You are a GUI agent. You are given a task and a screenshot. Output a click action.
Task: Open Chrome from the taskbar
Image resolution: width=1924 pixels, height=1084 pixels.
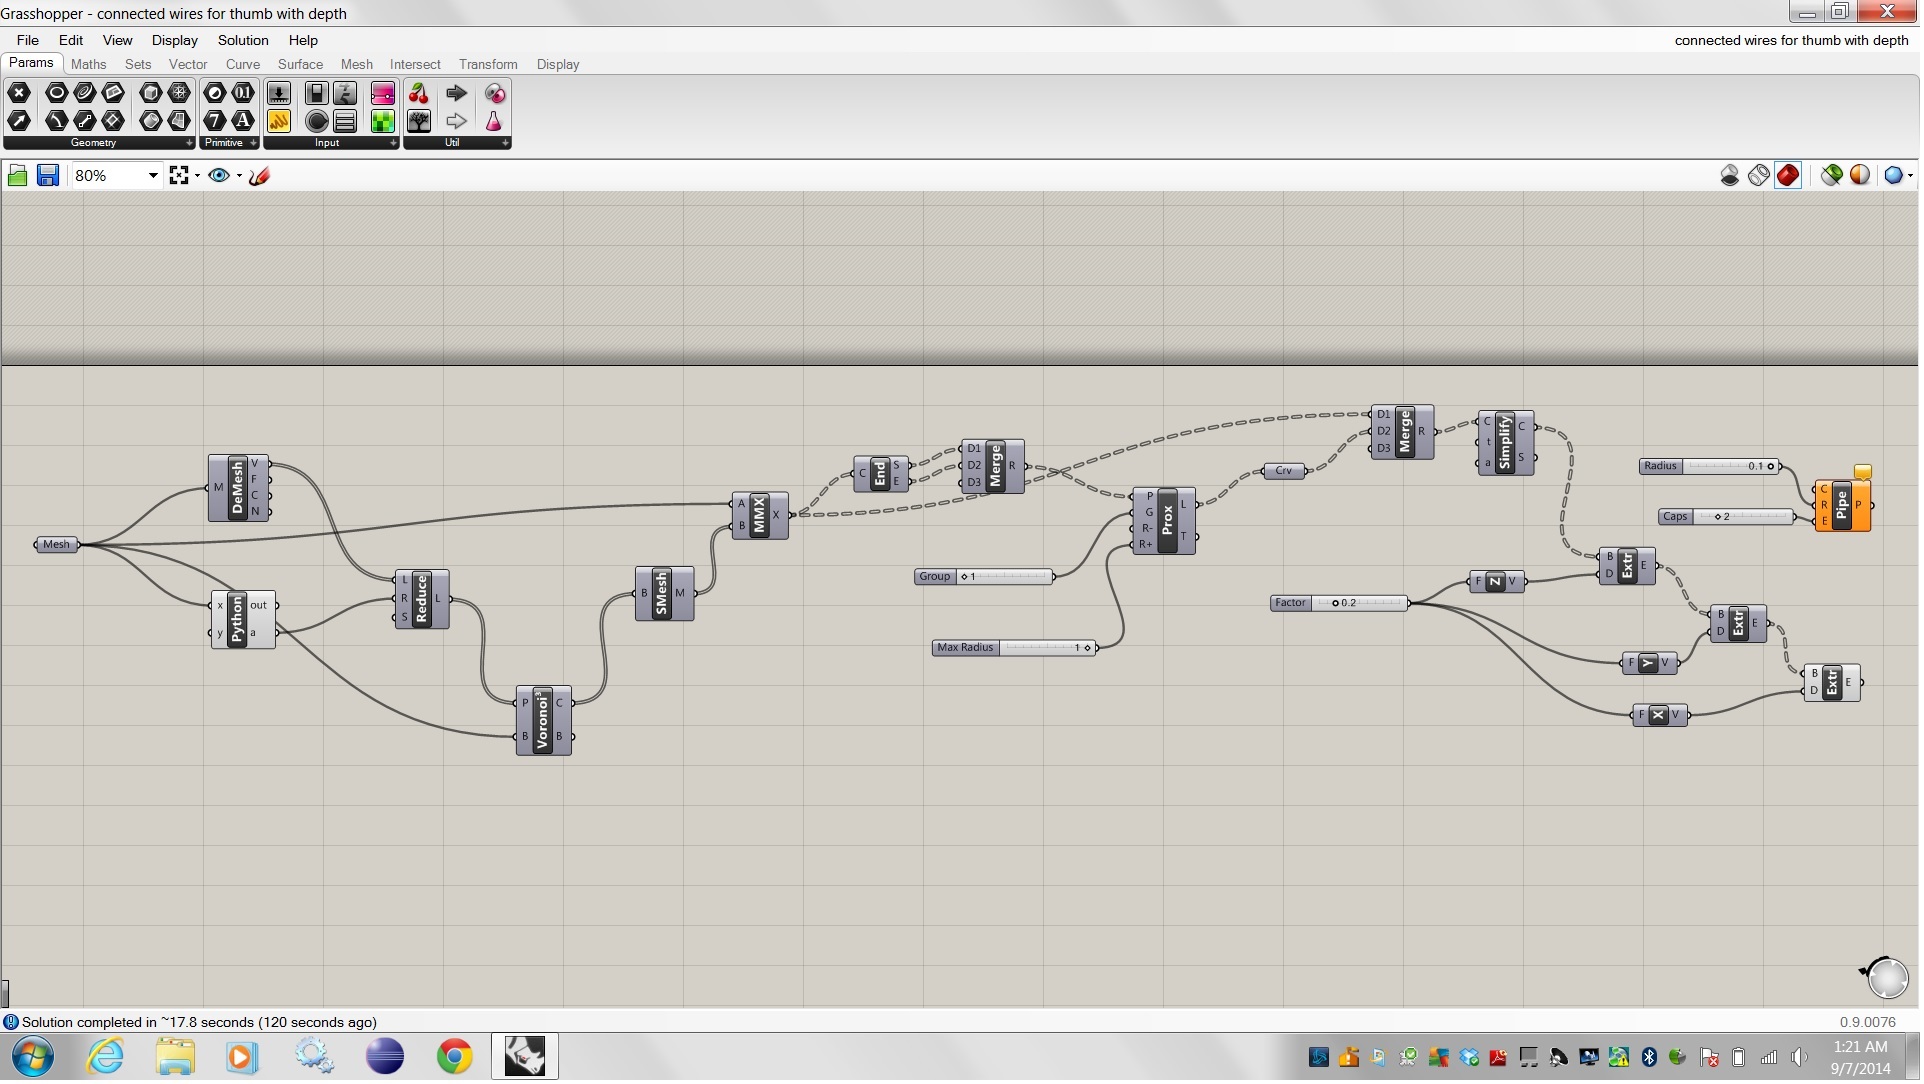click(x=455, y=1058)
